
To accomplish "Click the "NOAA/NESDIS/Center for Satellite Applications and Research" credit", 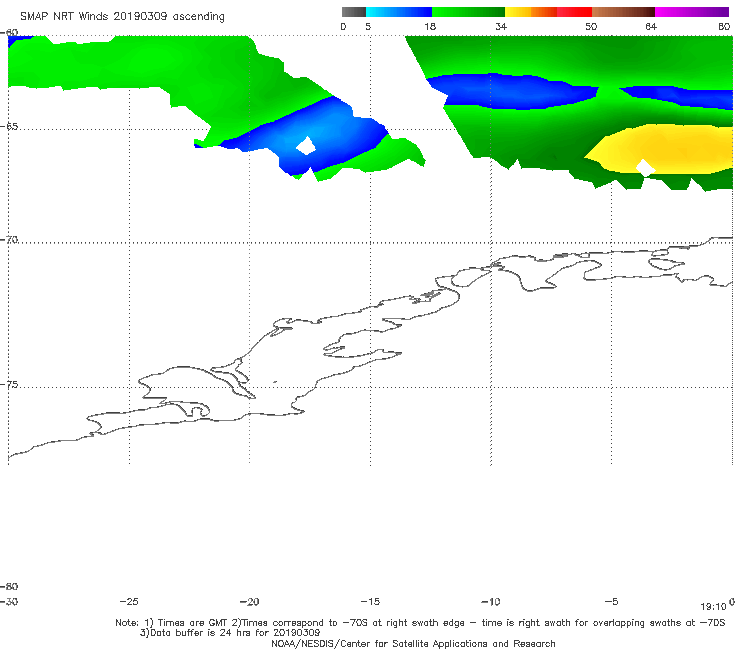I will [x=413, y=643].
